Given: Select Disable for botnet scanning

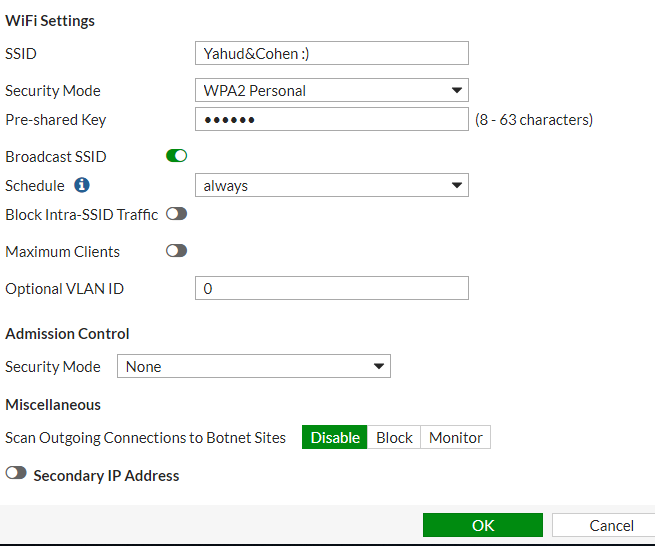Looking at the screenshot, I should (x=334, y=438).
